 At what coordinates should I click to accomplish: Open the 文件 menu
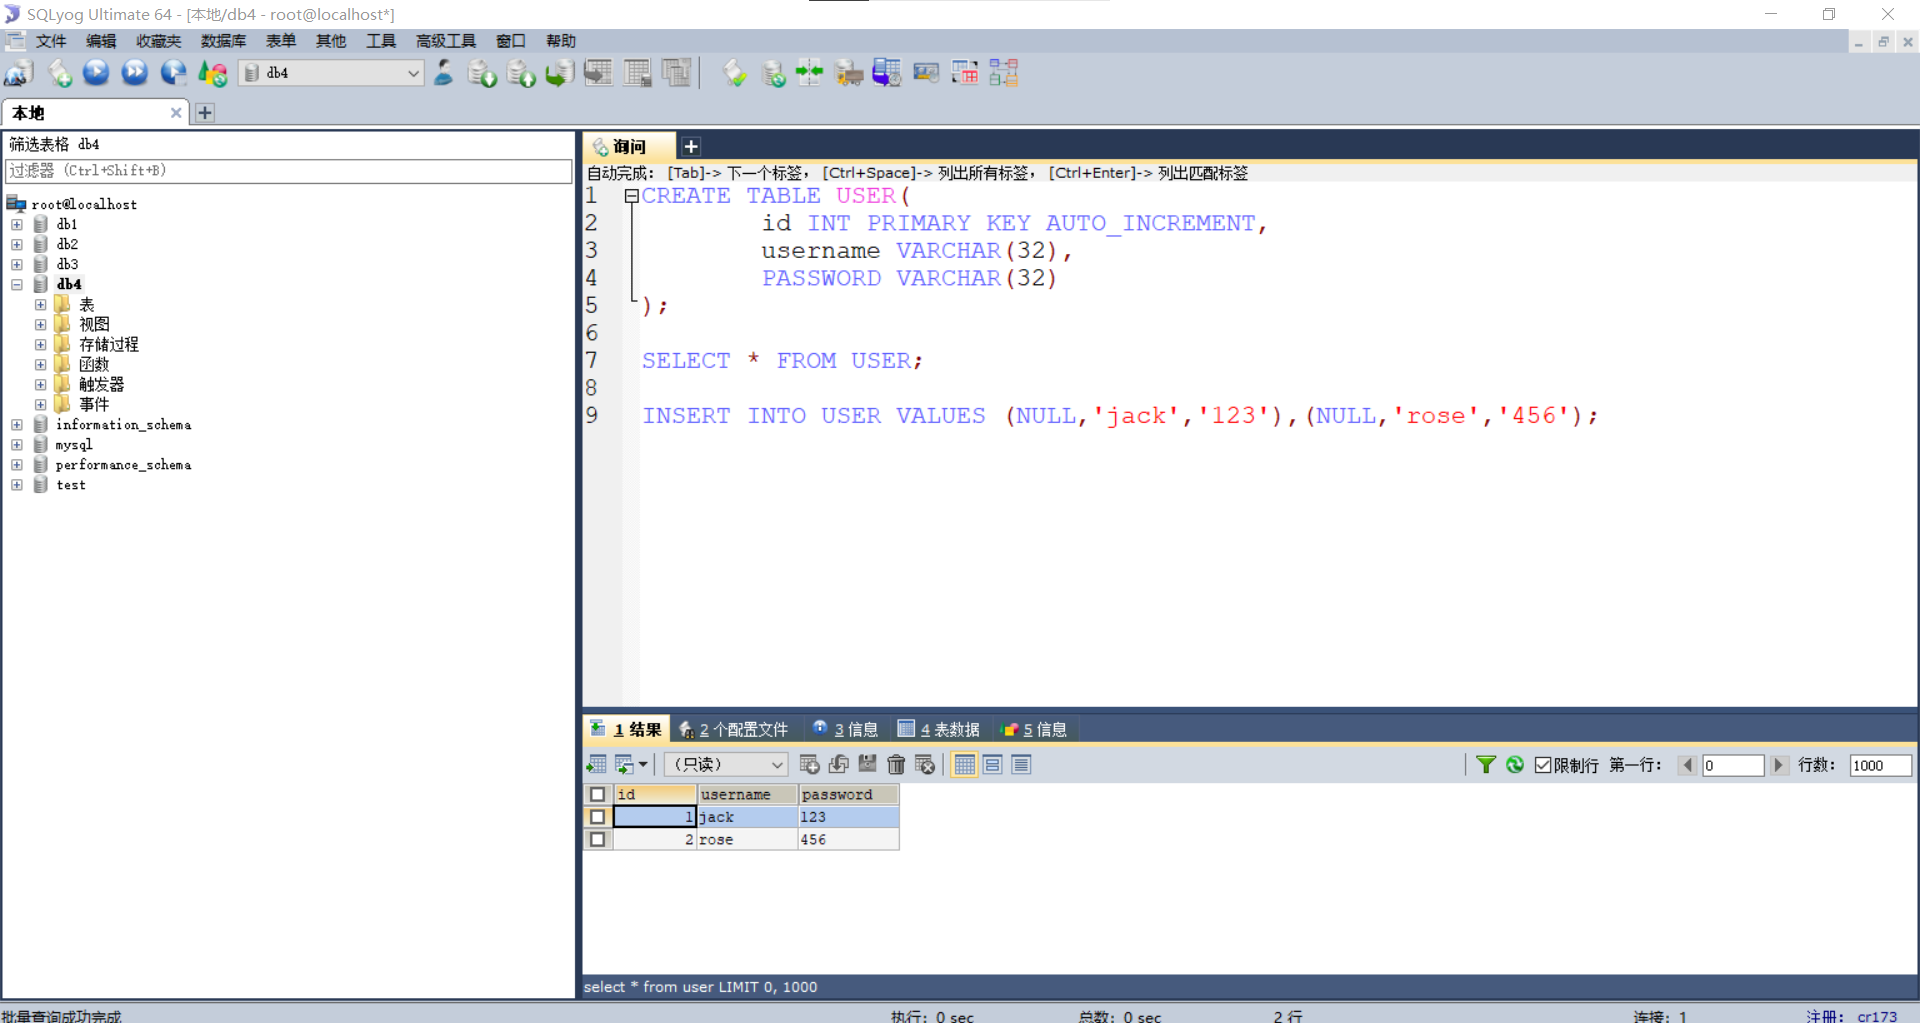point(51,41)
